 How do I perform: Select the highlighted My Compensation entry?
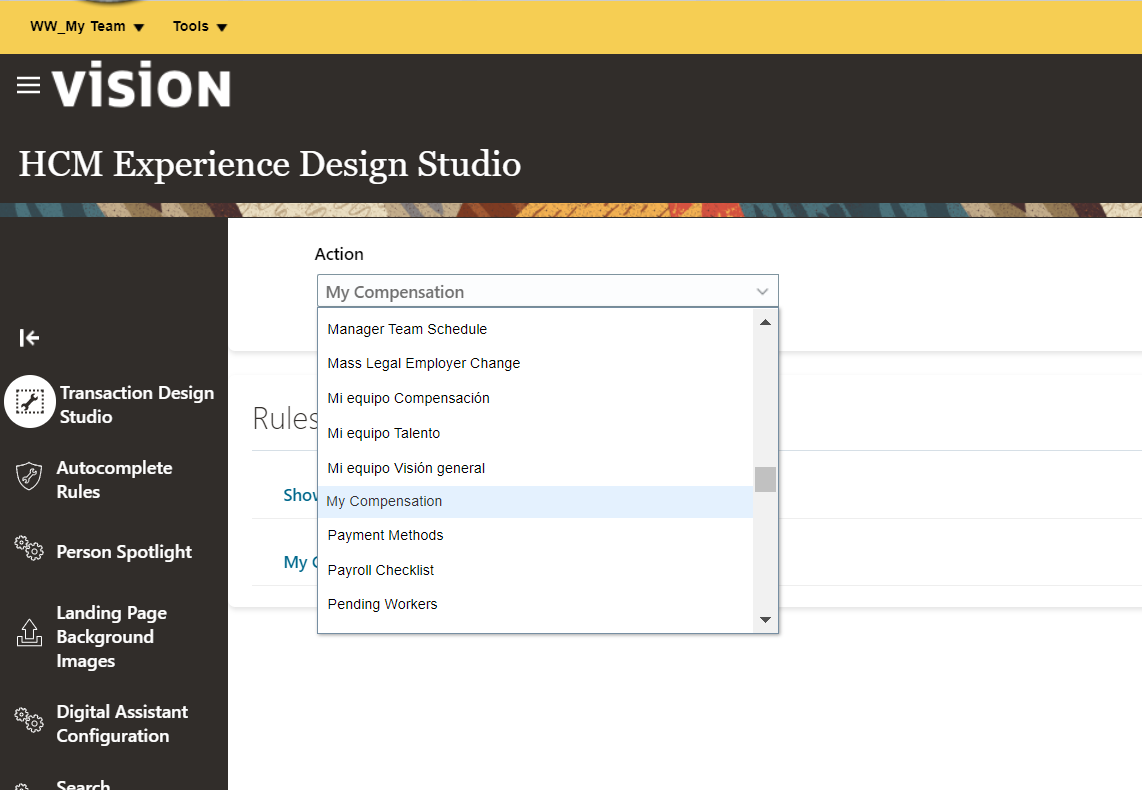[384, 500]
